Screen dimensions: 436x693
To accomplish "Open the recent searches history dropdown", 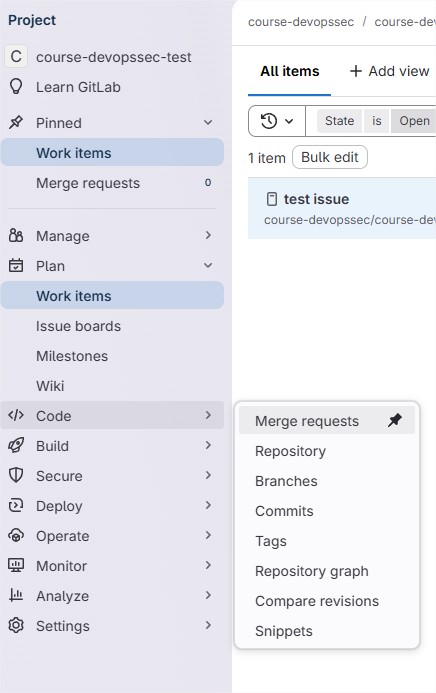I will (x=277, y=121).
